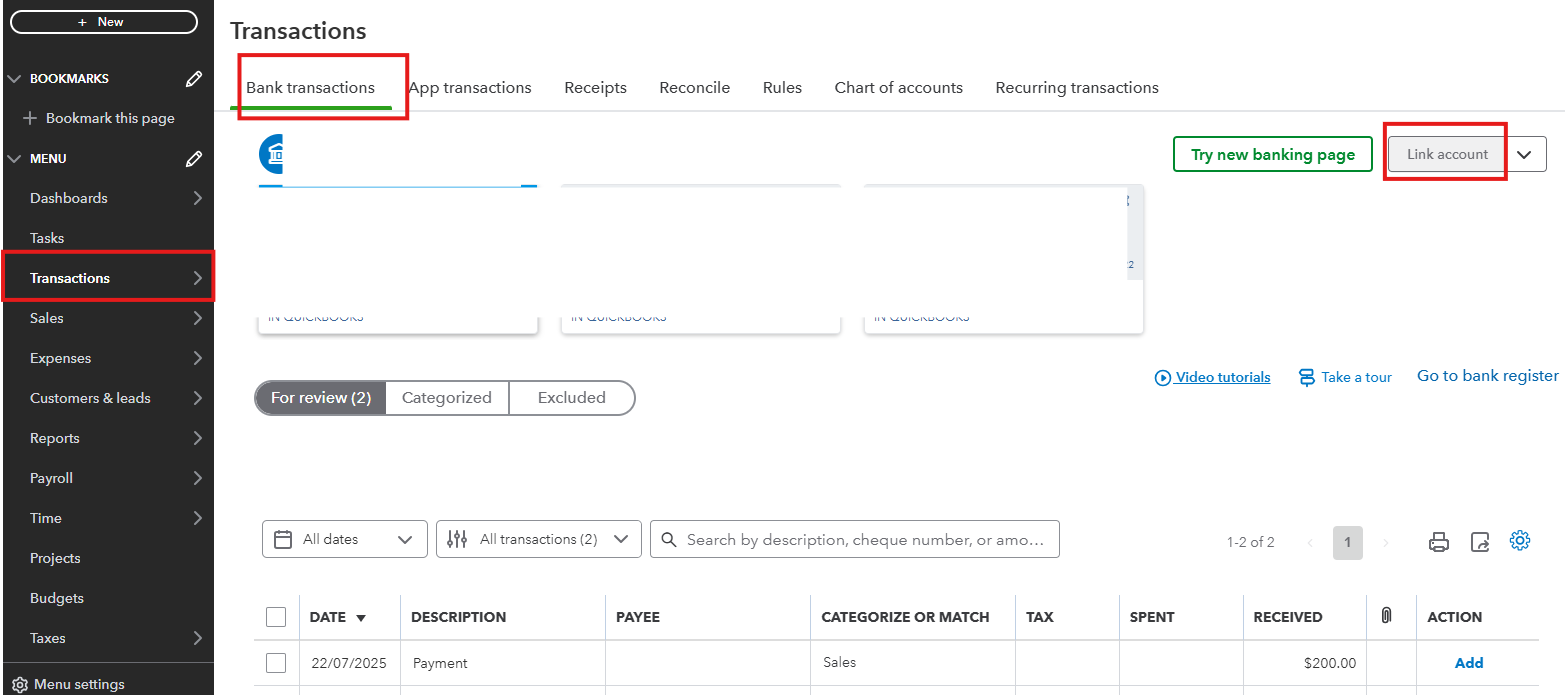The image size is (1565, 695).
Task: Edit menu with the pencil icon
Action: pyautogui.click(x=194, y=159)
